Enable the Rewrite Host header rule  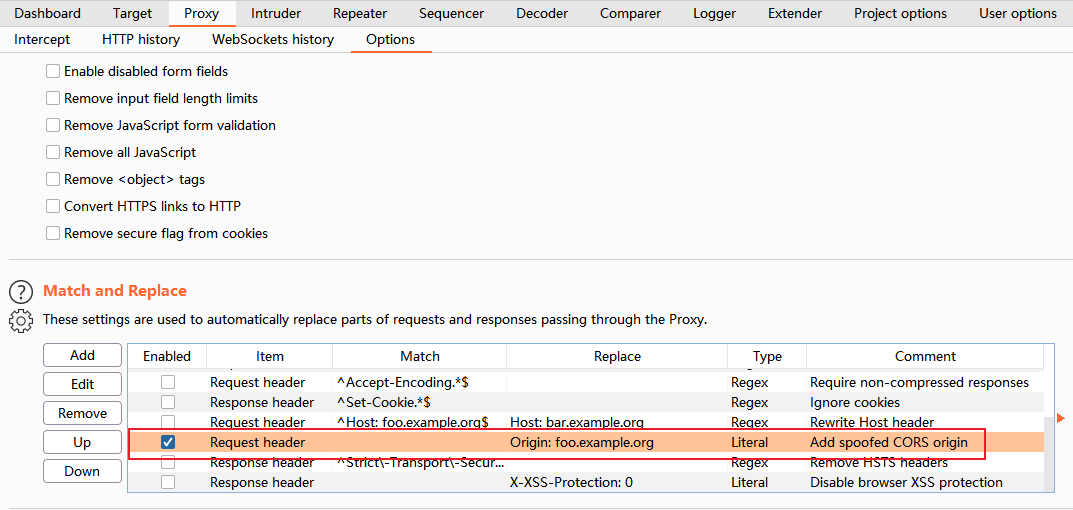point(168,422)
